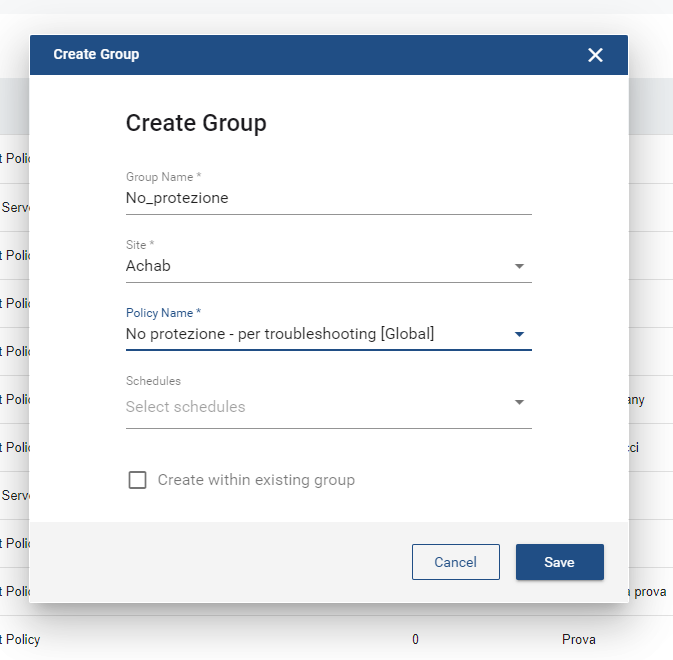673x660 pixels.
Task: Open the Policy Name combo box
Action: tap(316, 334)
